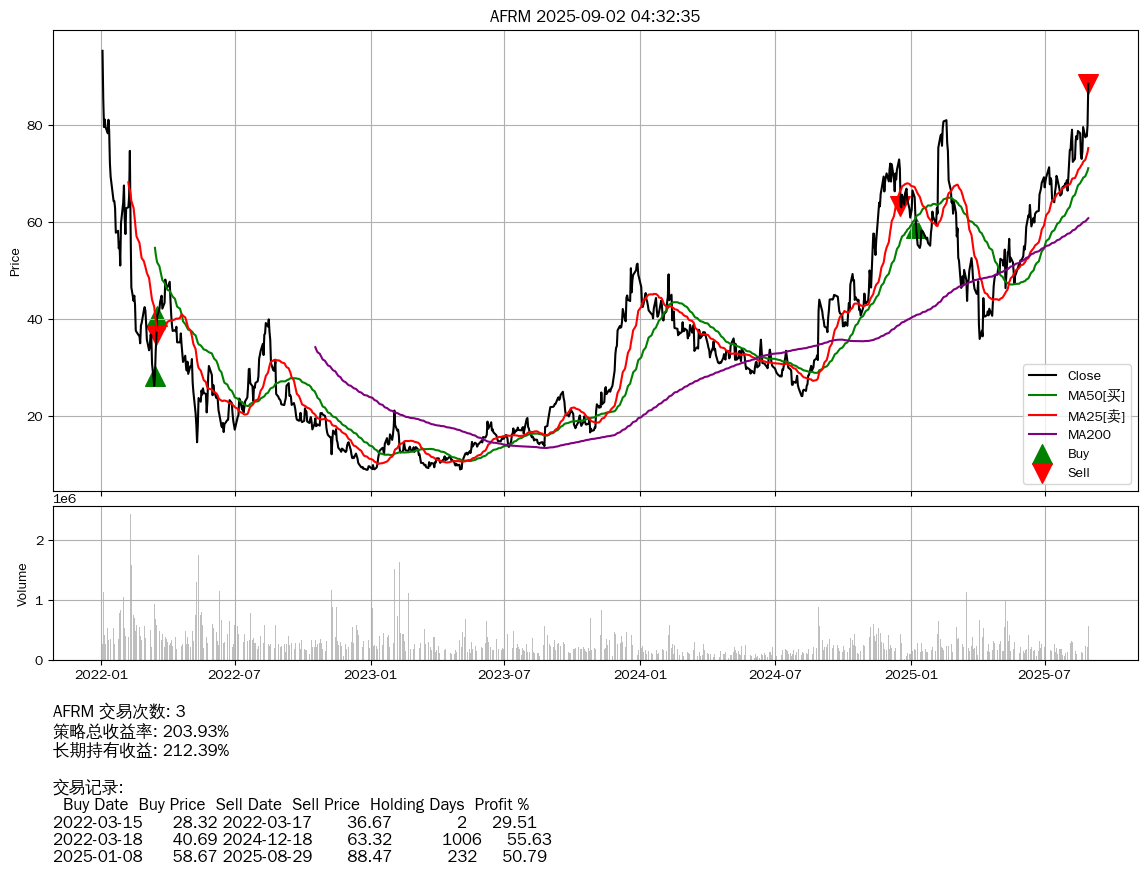Click the 2024-01 x-axis date label
The image size is (1147, 875).
(x=640, y=675)
